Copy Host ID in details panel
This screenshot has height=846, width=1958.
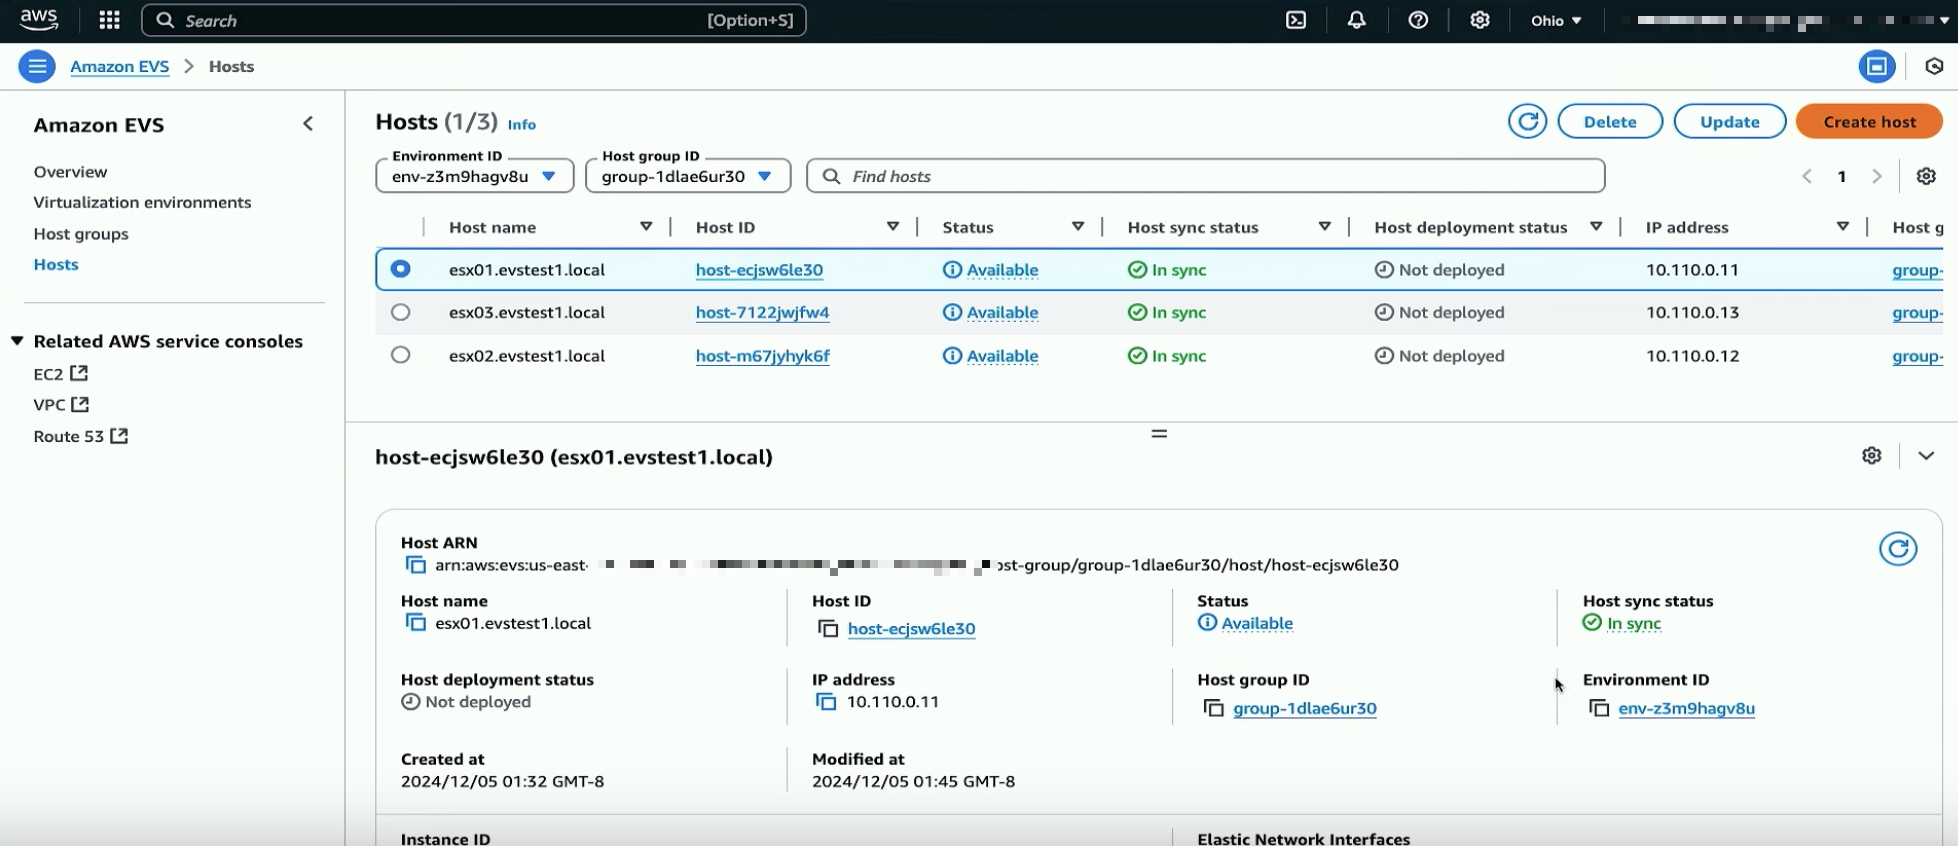click(828, 629)
